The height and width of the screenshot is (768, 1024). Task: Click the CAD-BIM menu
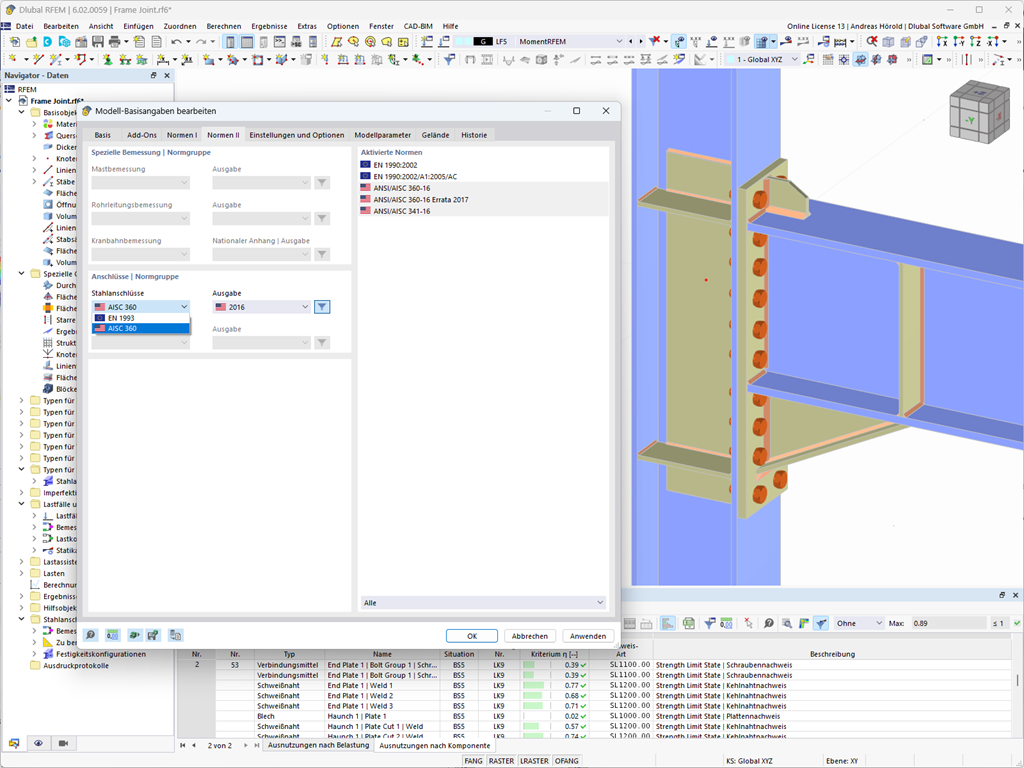click(x=418, y=26)
